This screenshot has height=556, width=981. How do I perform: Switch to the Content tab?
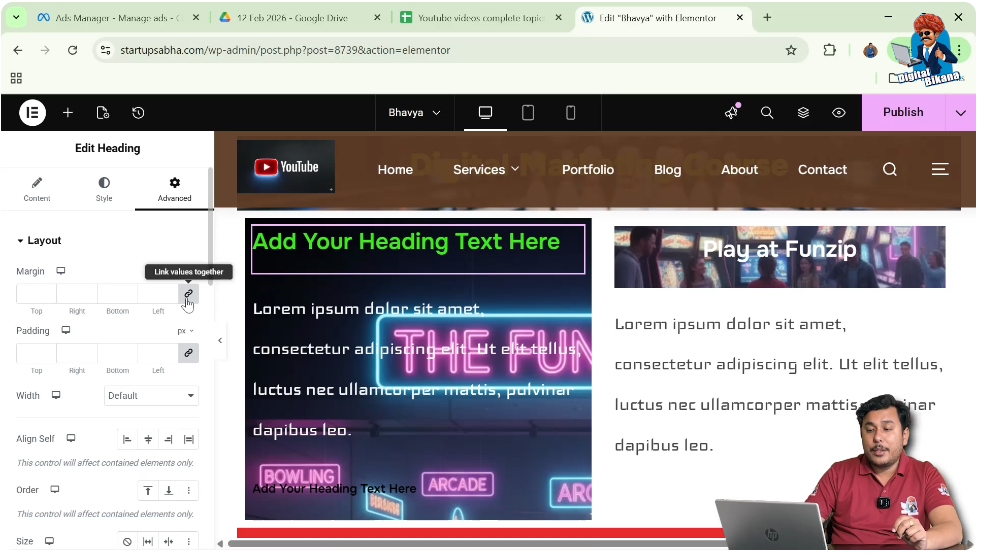coord(37,189)
